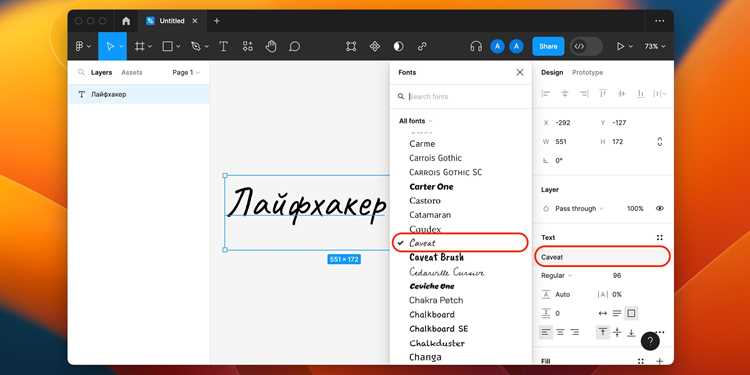This screenshot has height=375, width=750.
Task: Select the Pen tool
Action: 196,46
